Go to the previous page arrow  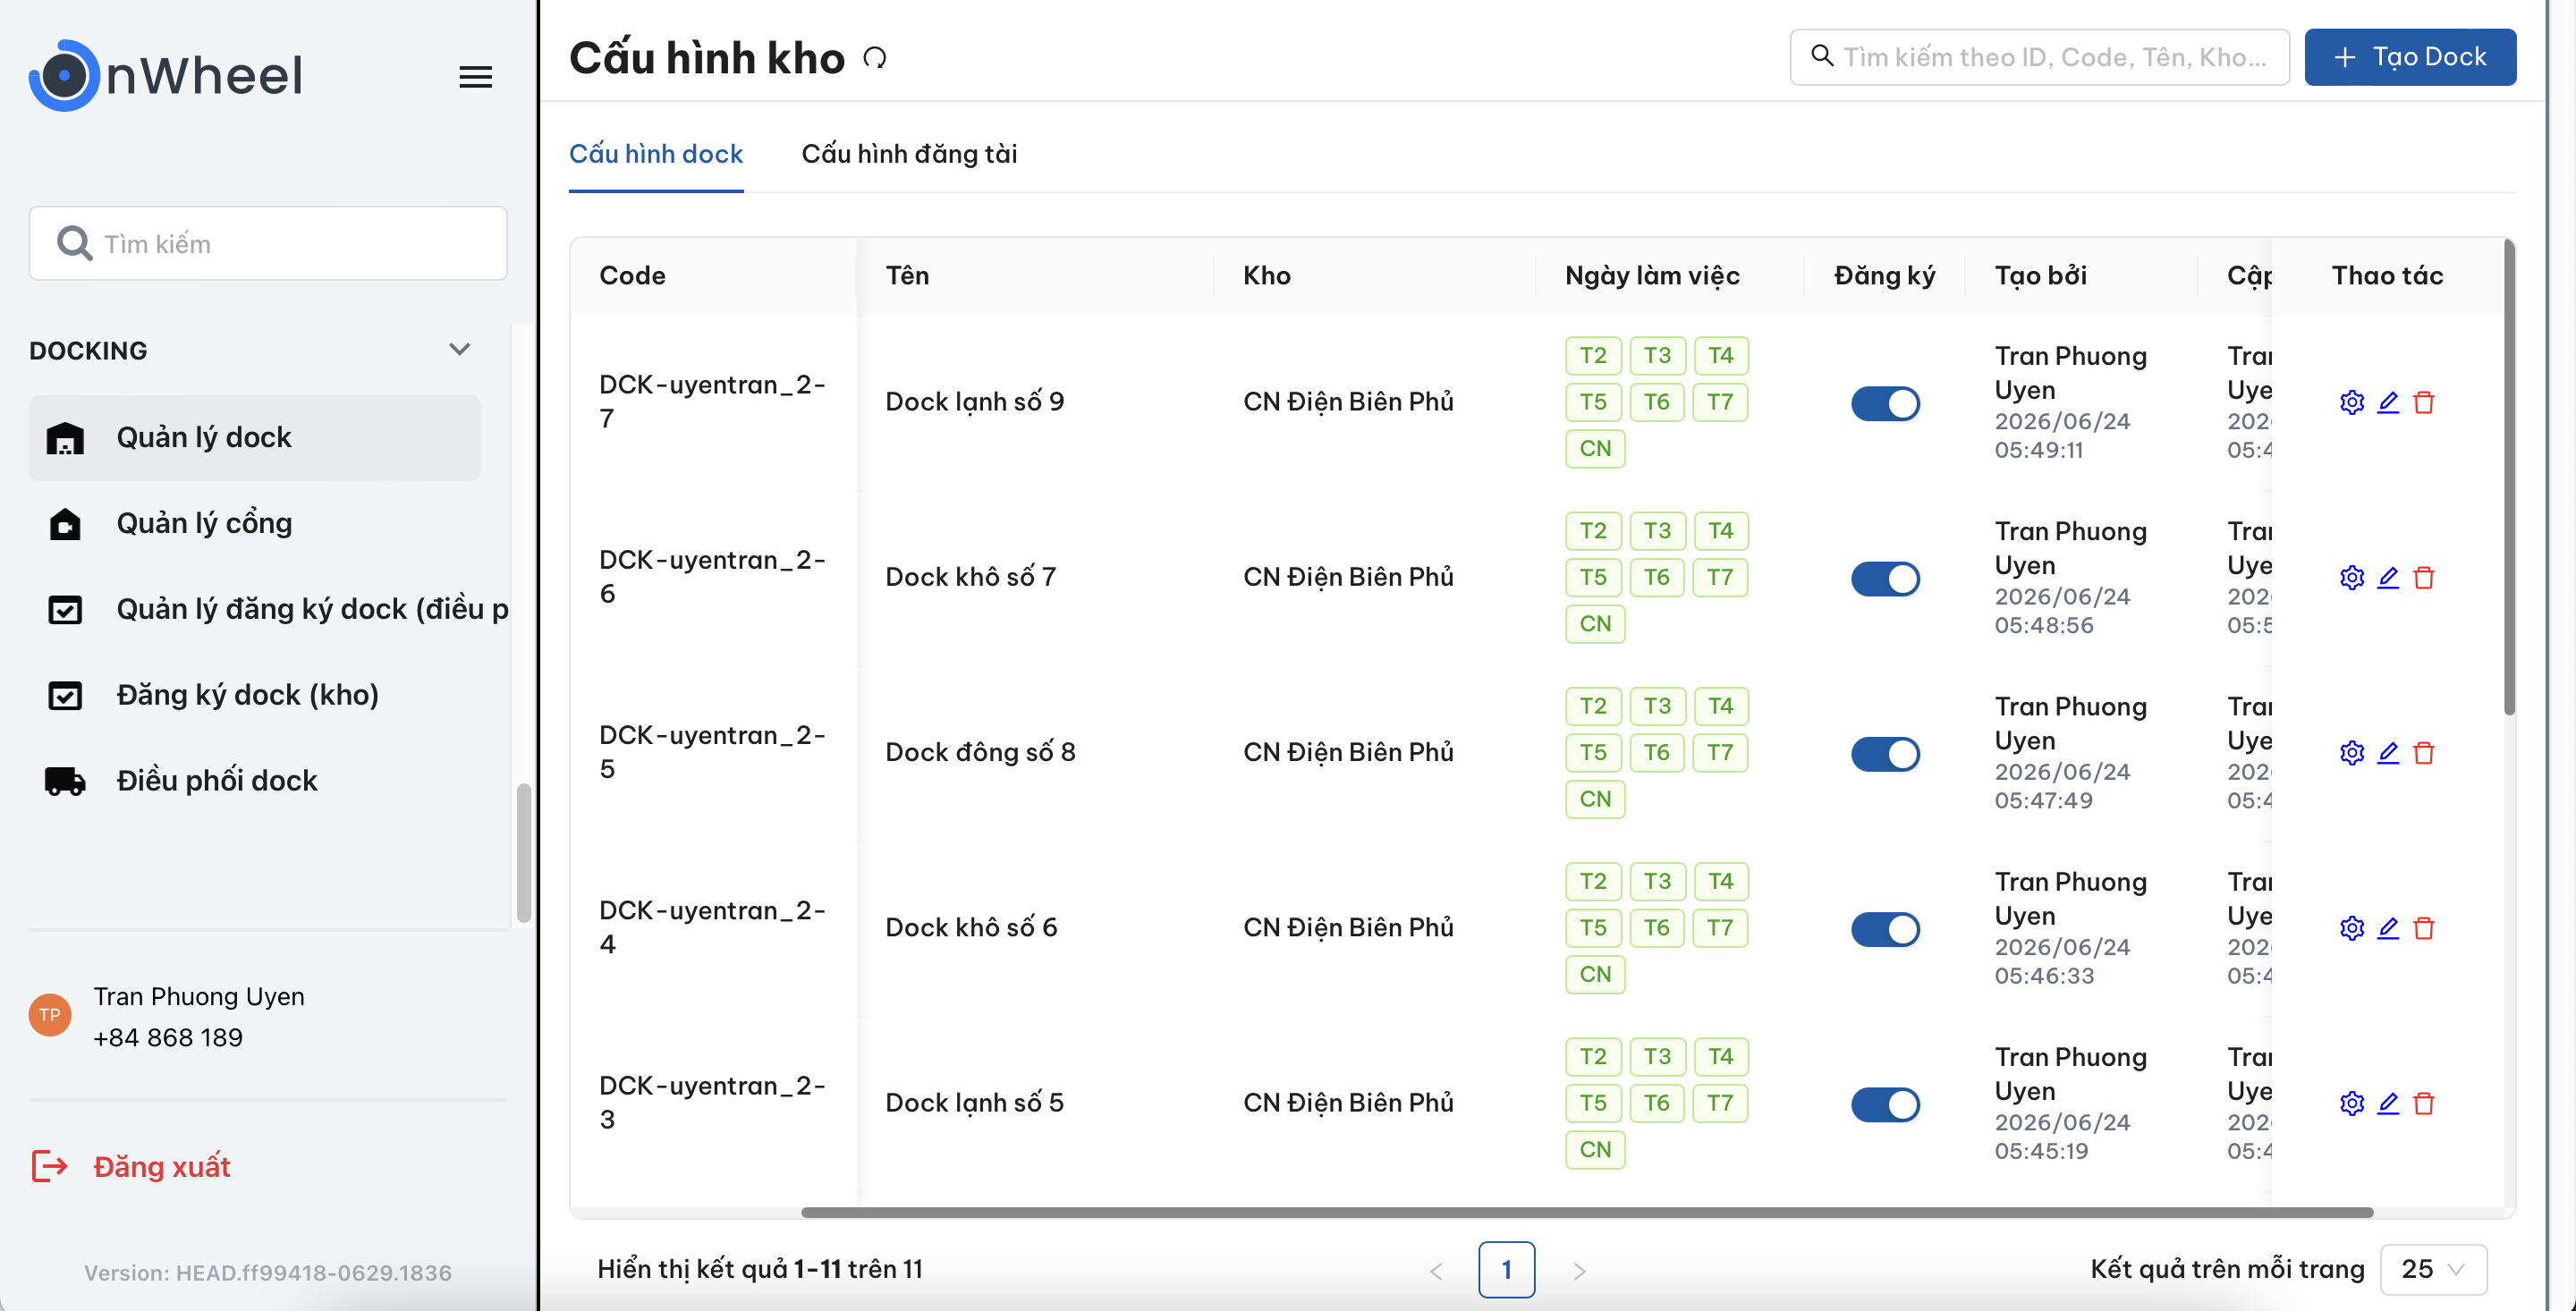1436,1270
